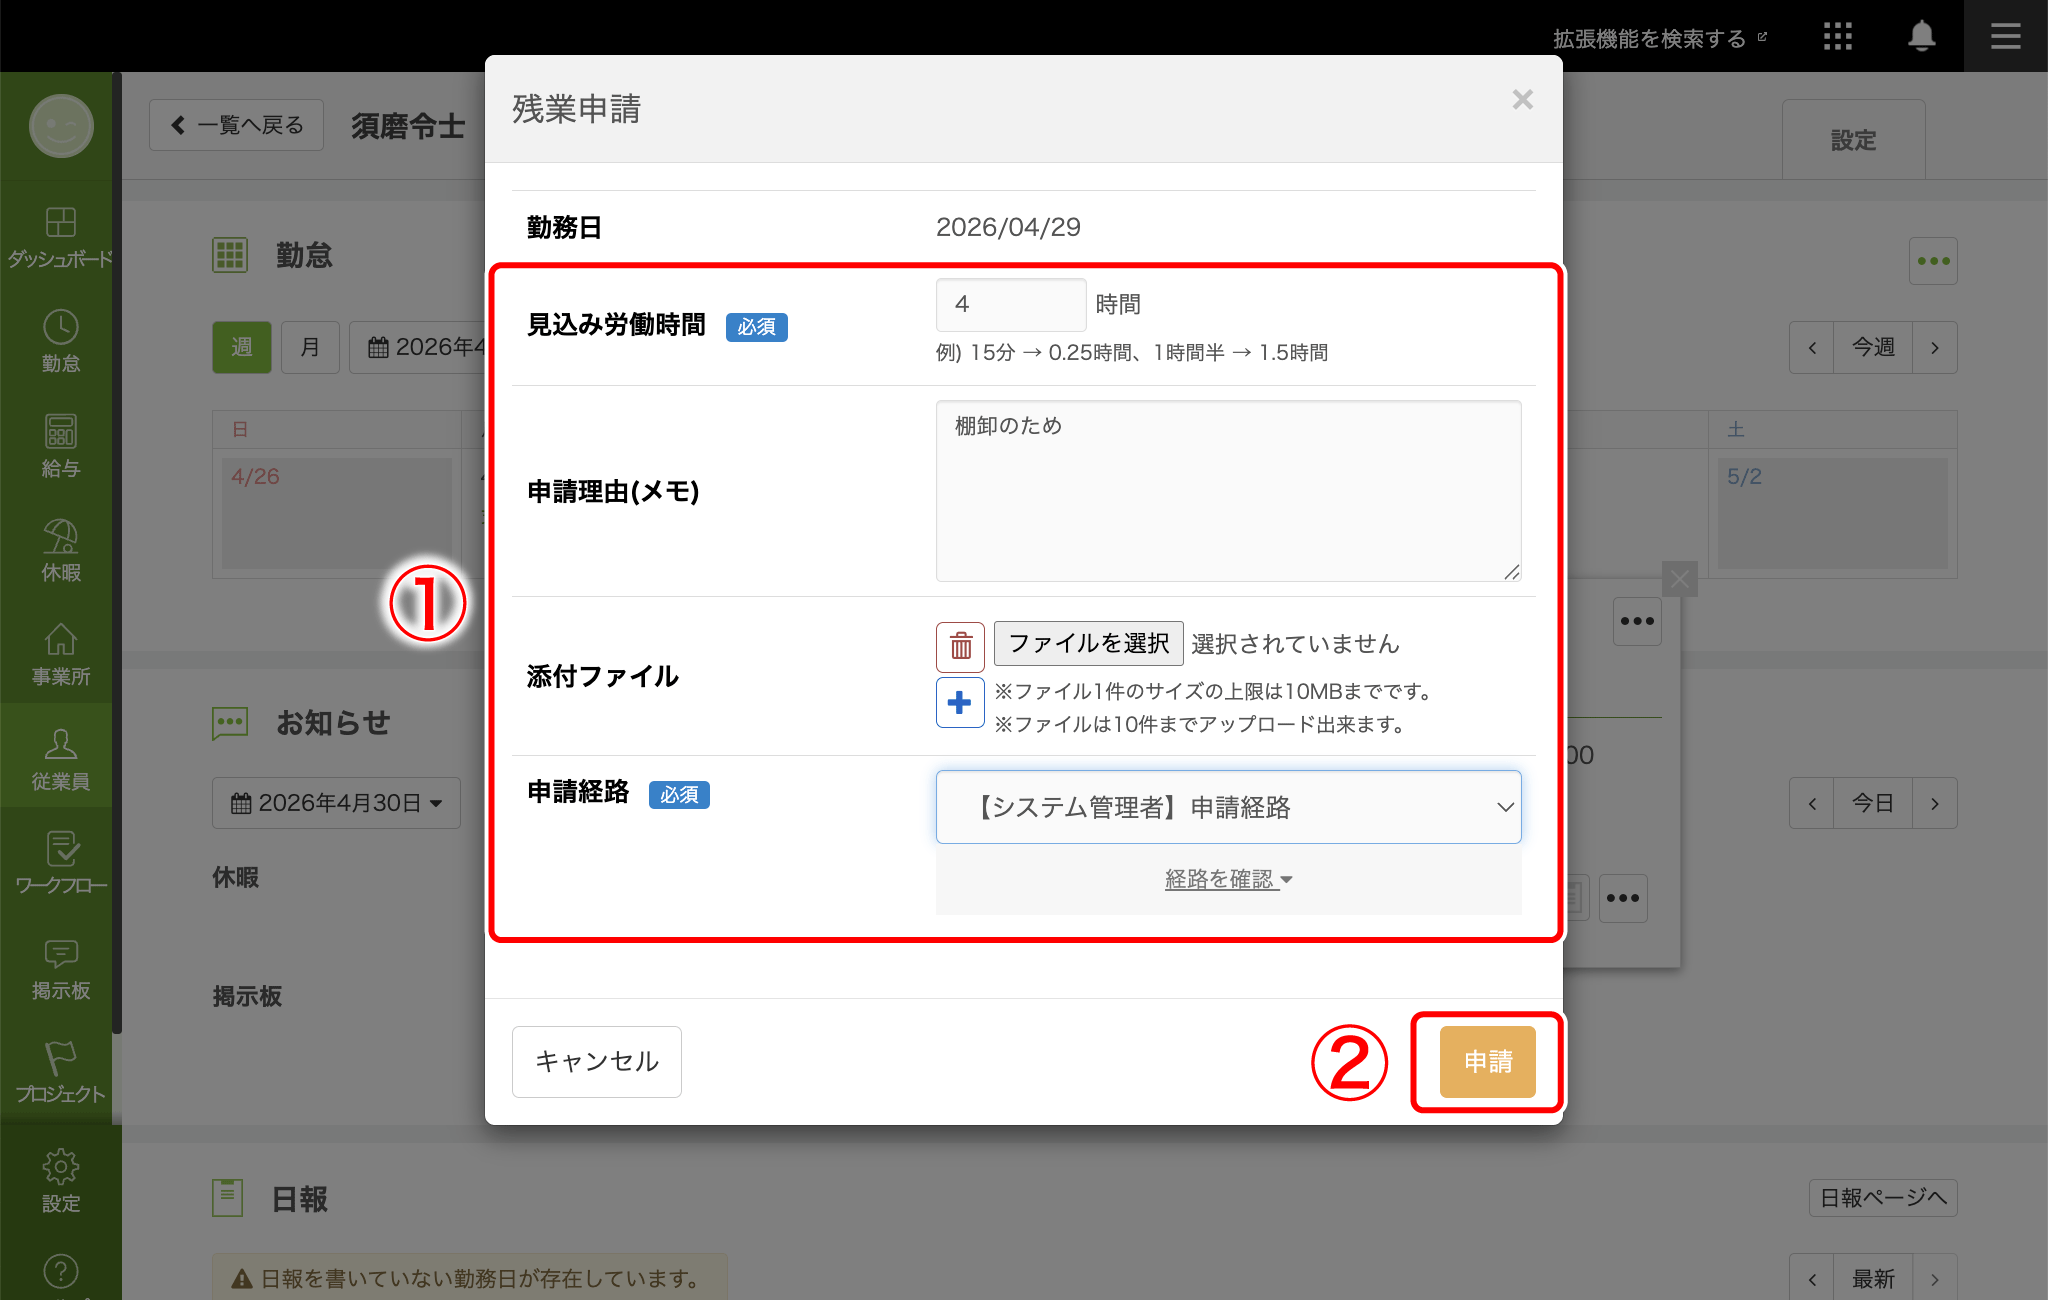Open 従業員 employees in the sidebar

(x=60, y=759)
